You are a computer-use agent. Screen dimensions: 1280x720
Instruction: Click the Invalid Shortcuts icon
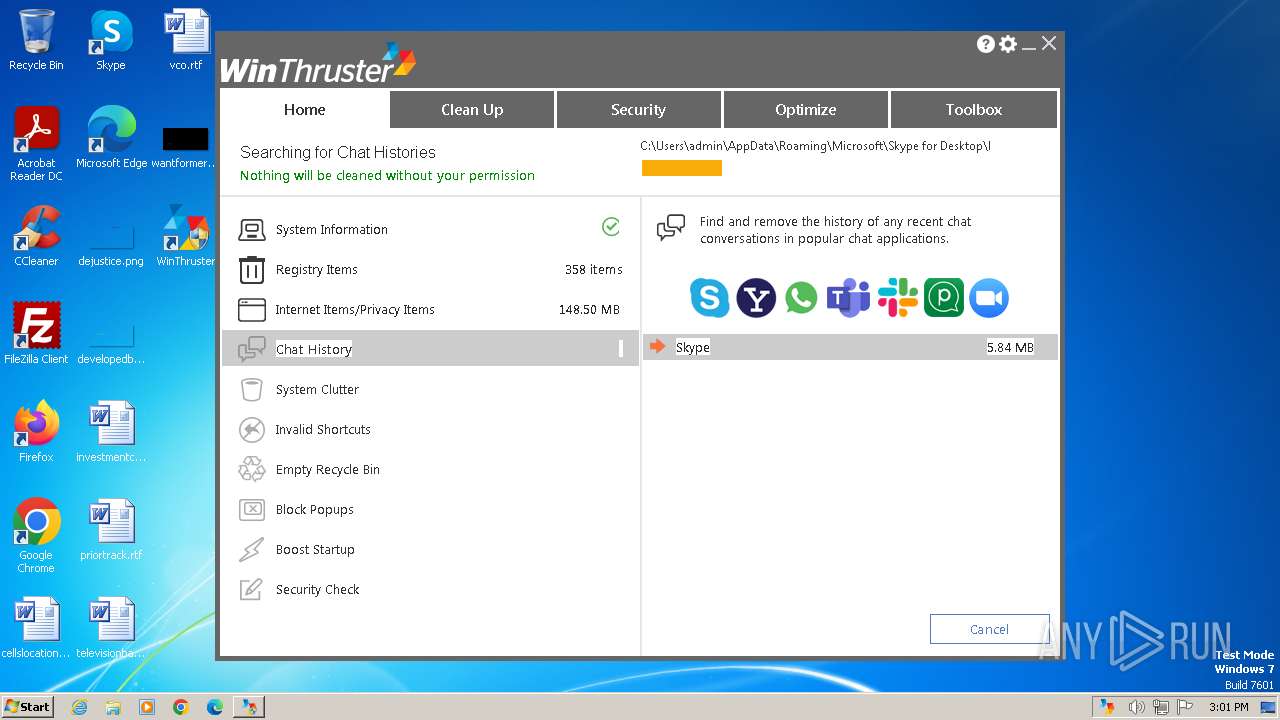click(x=251, y=430)
